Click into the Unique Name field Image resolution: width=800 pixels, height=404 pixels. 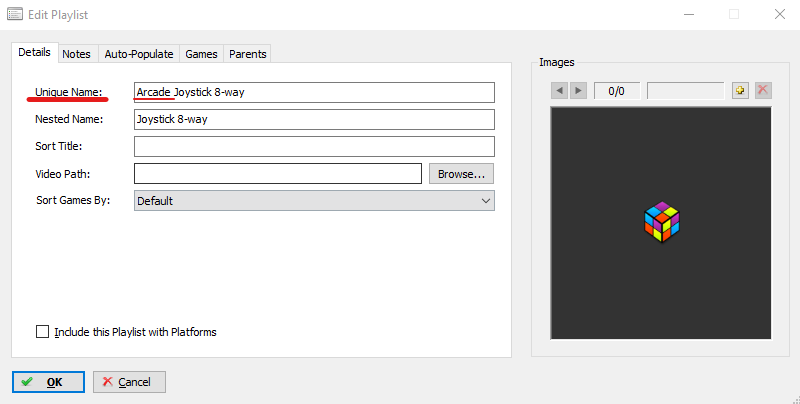click(314, 92)
